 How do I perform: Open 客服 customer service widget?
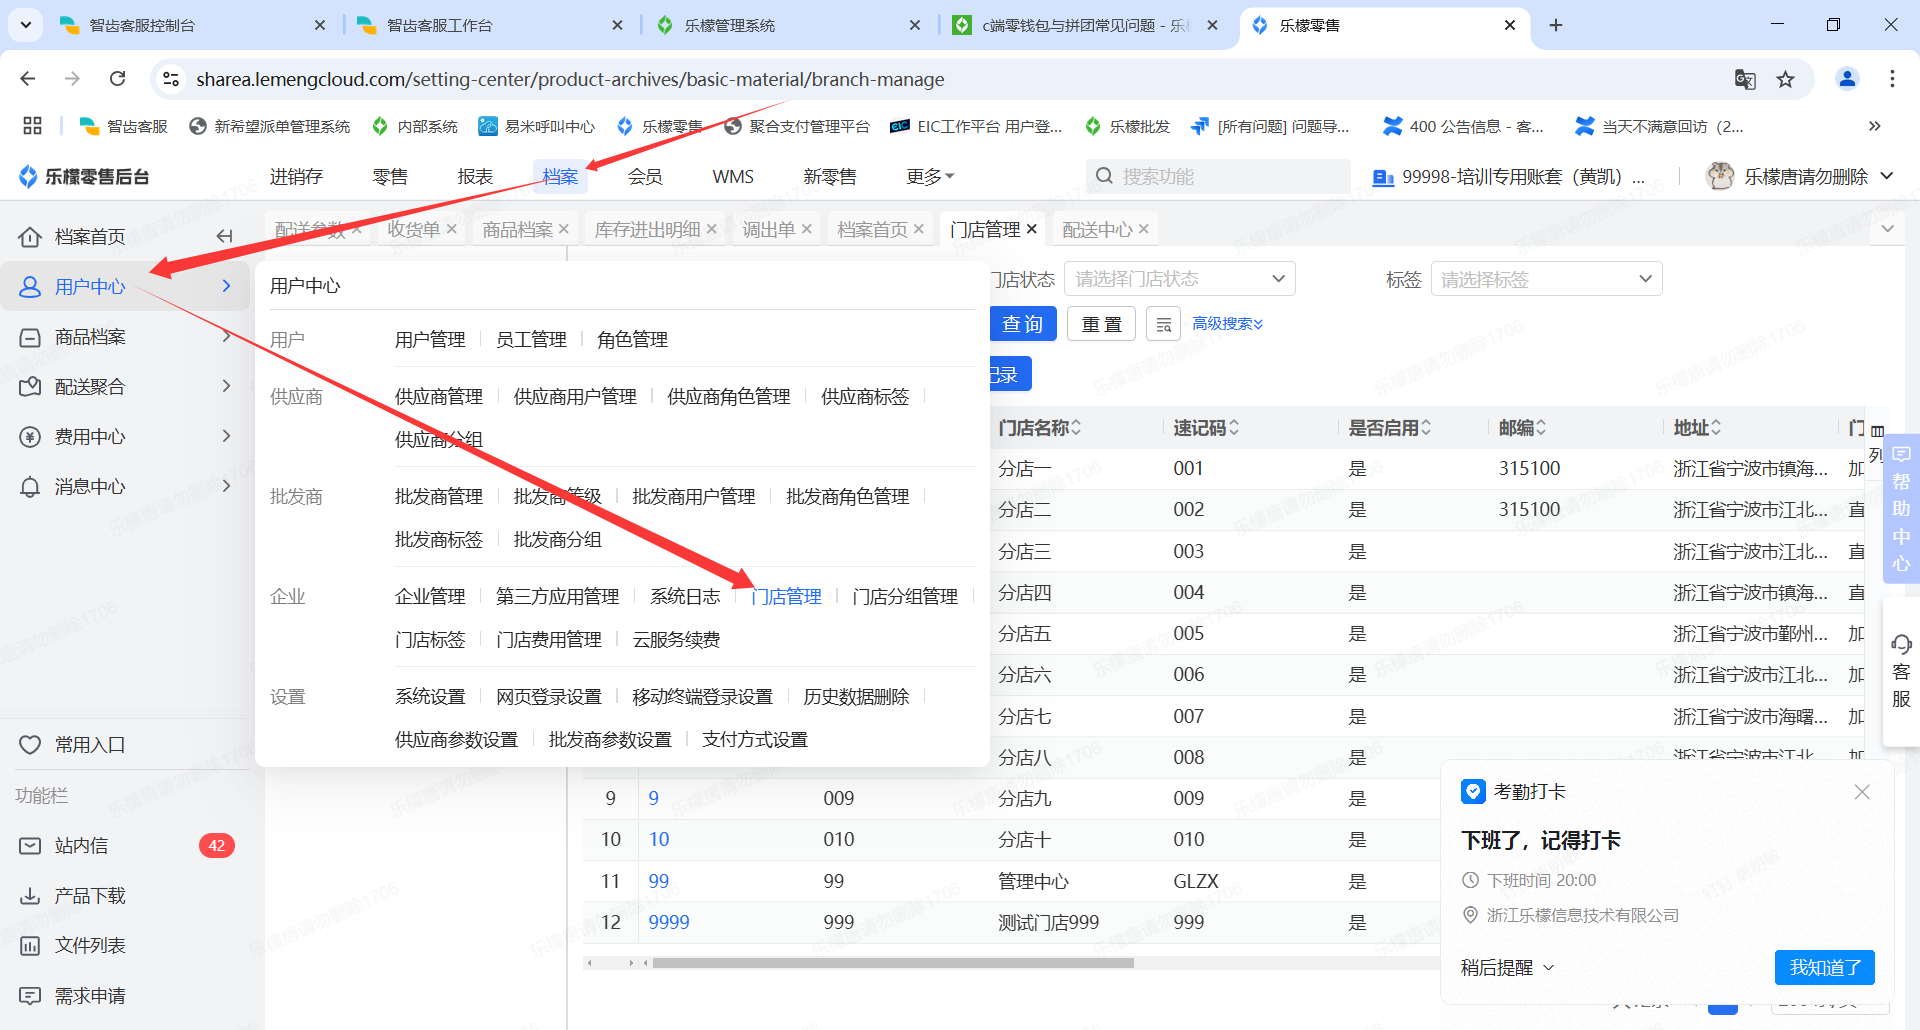1901,670
